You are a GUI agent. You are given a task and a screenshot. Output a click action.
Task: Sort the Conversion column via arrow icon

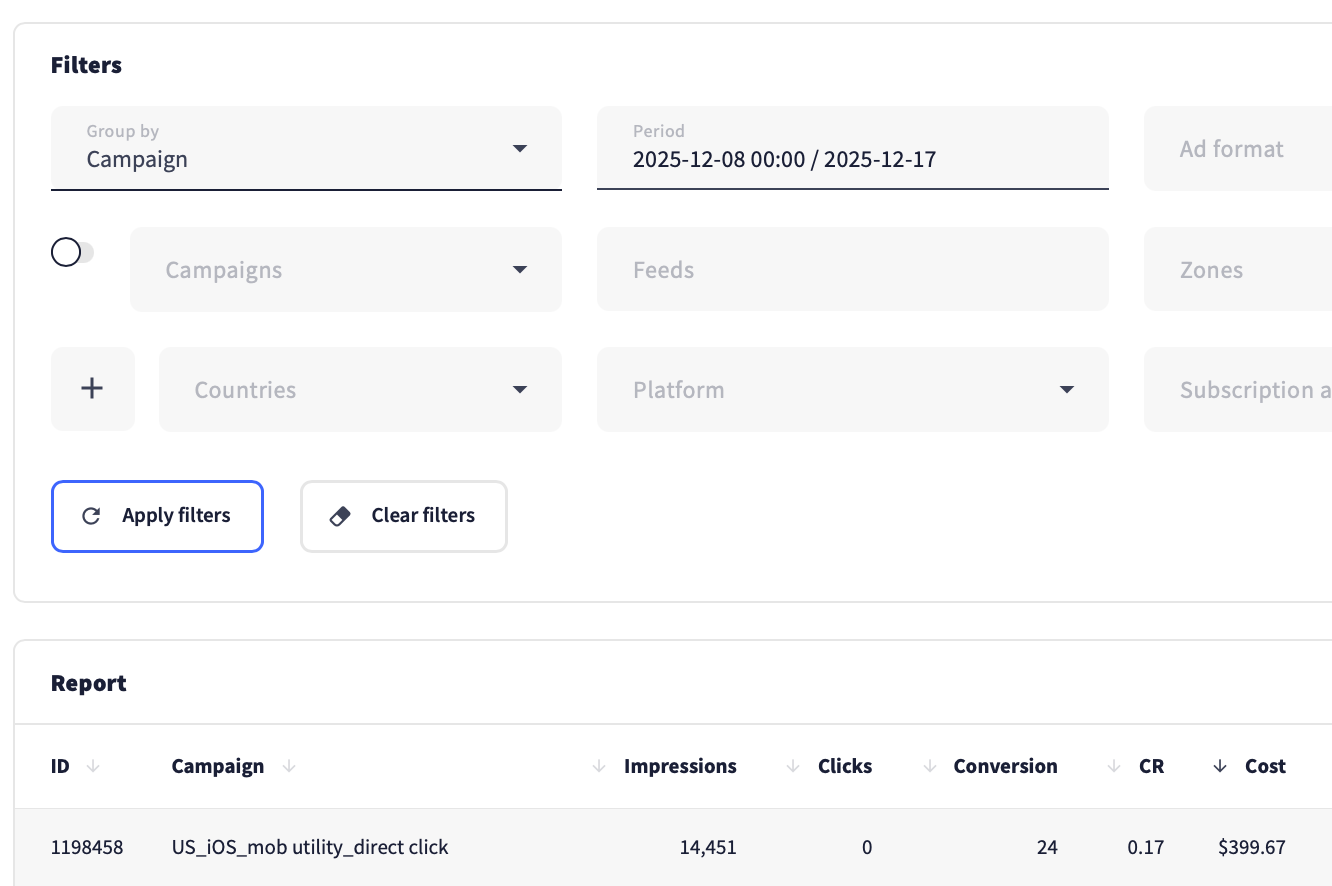930,766
